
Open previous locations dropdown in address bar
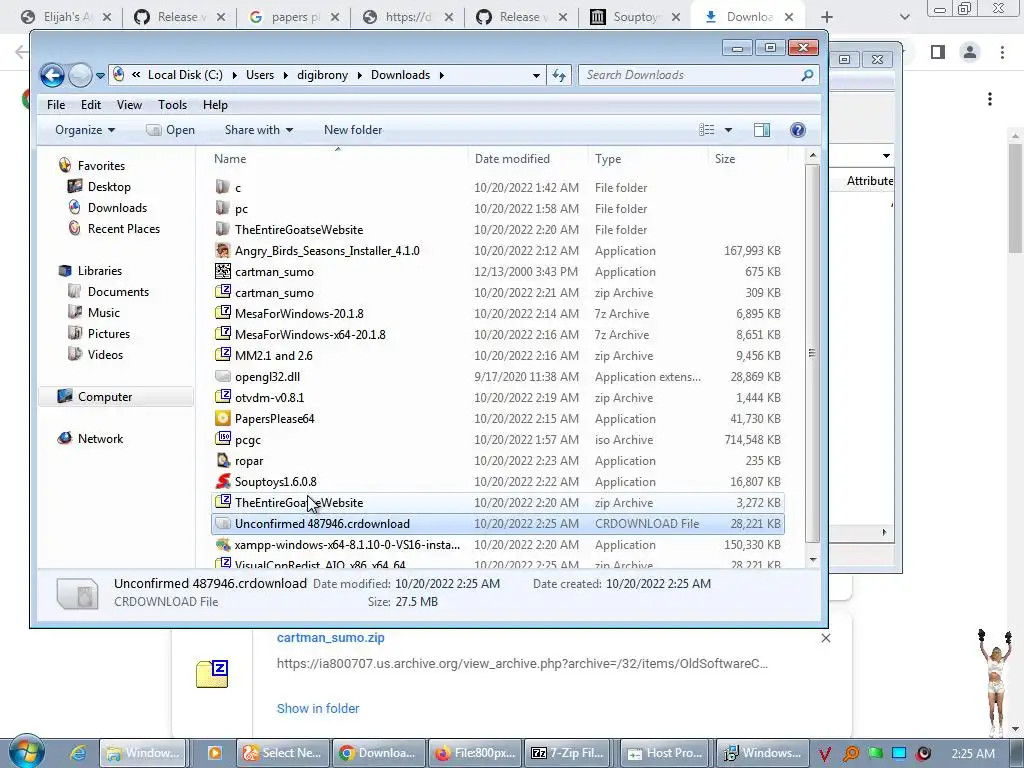point(536,75)
